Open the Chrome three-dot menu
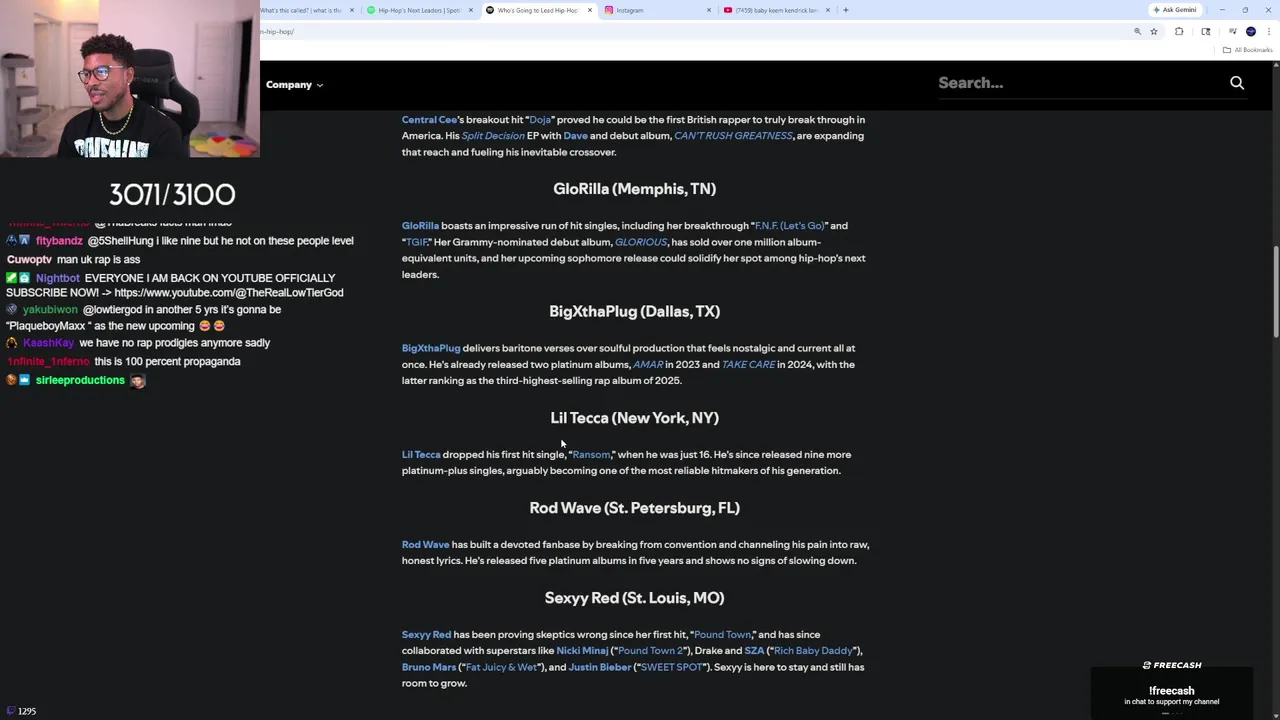 pos(1269,32)
